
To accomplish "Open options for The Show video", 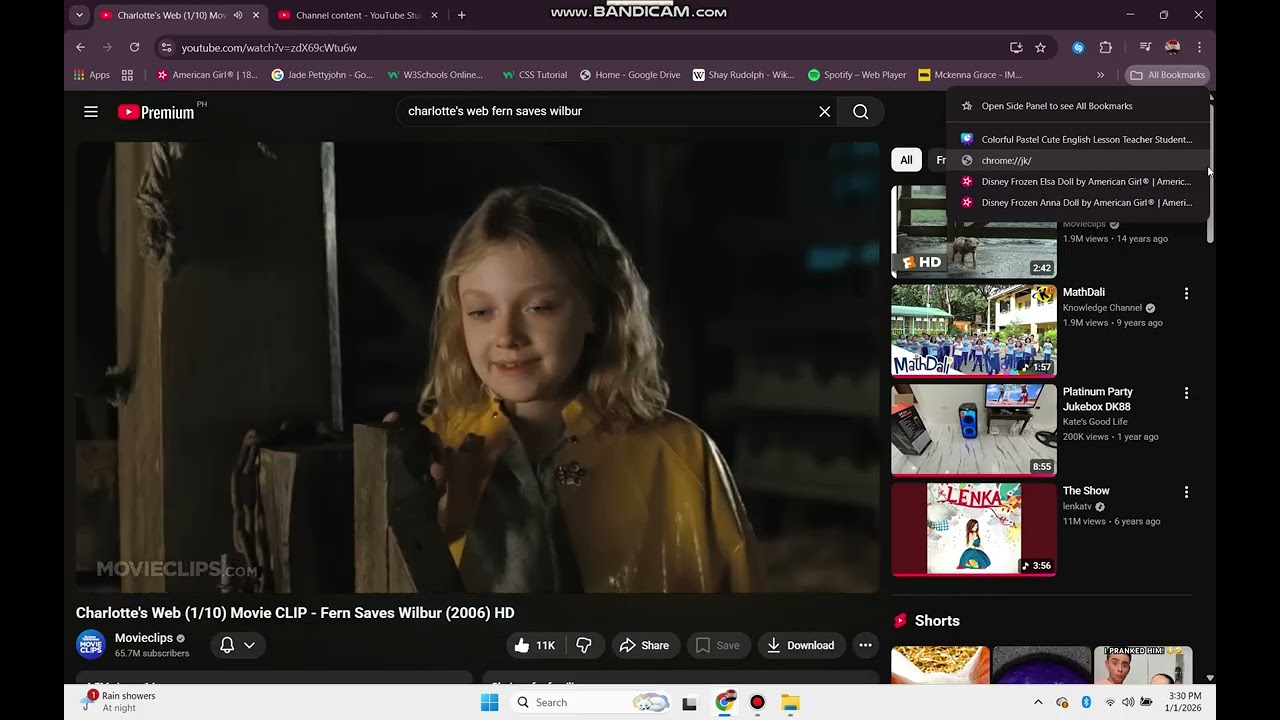I will [x=1187, y=493].
